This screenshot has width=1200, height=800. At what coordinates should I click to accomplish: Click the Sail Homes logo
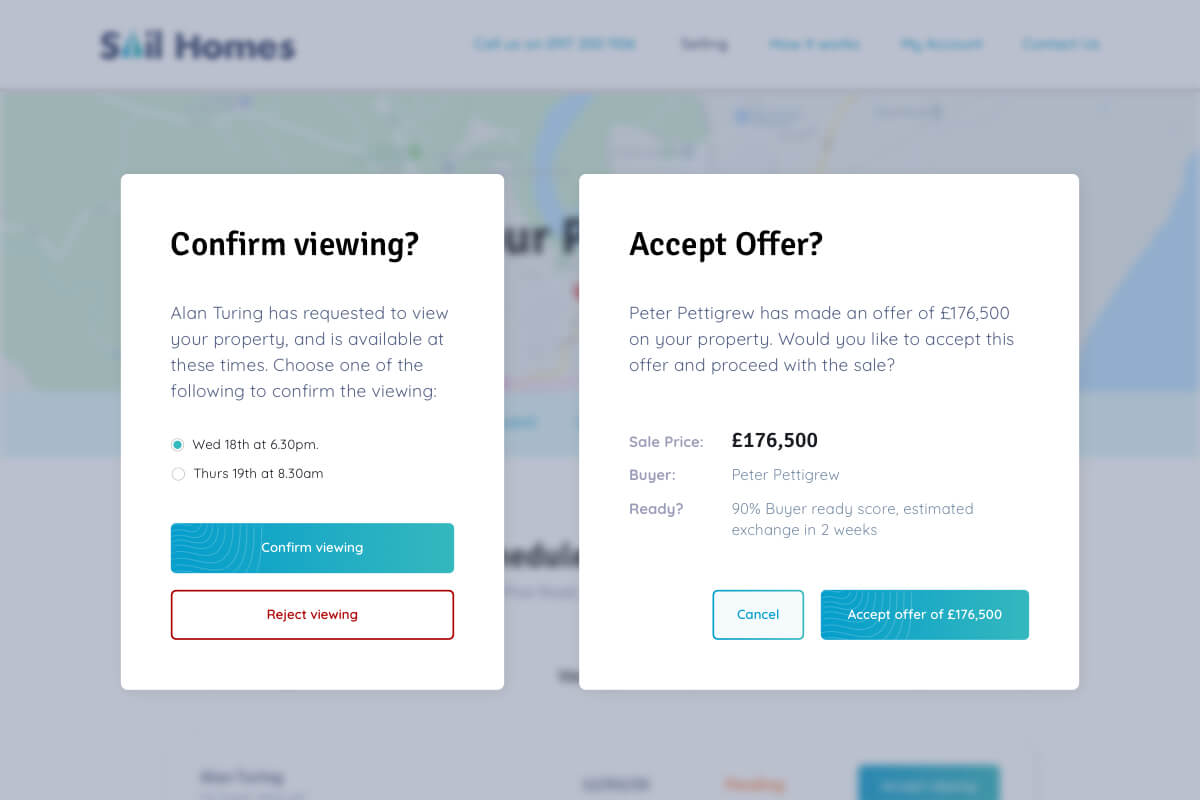[196, 44]
